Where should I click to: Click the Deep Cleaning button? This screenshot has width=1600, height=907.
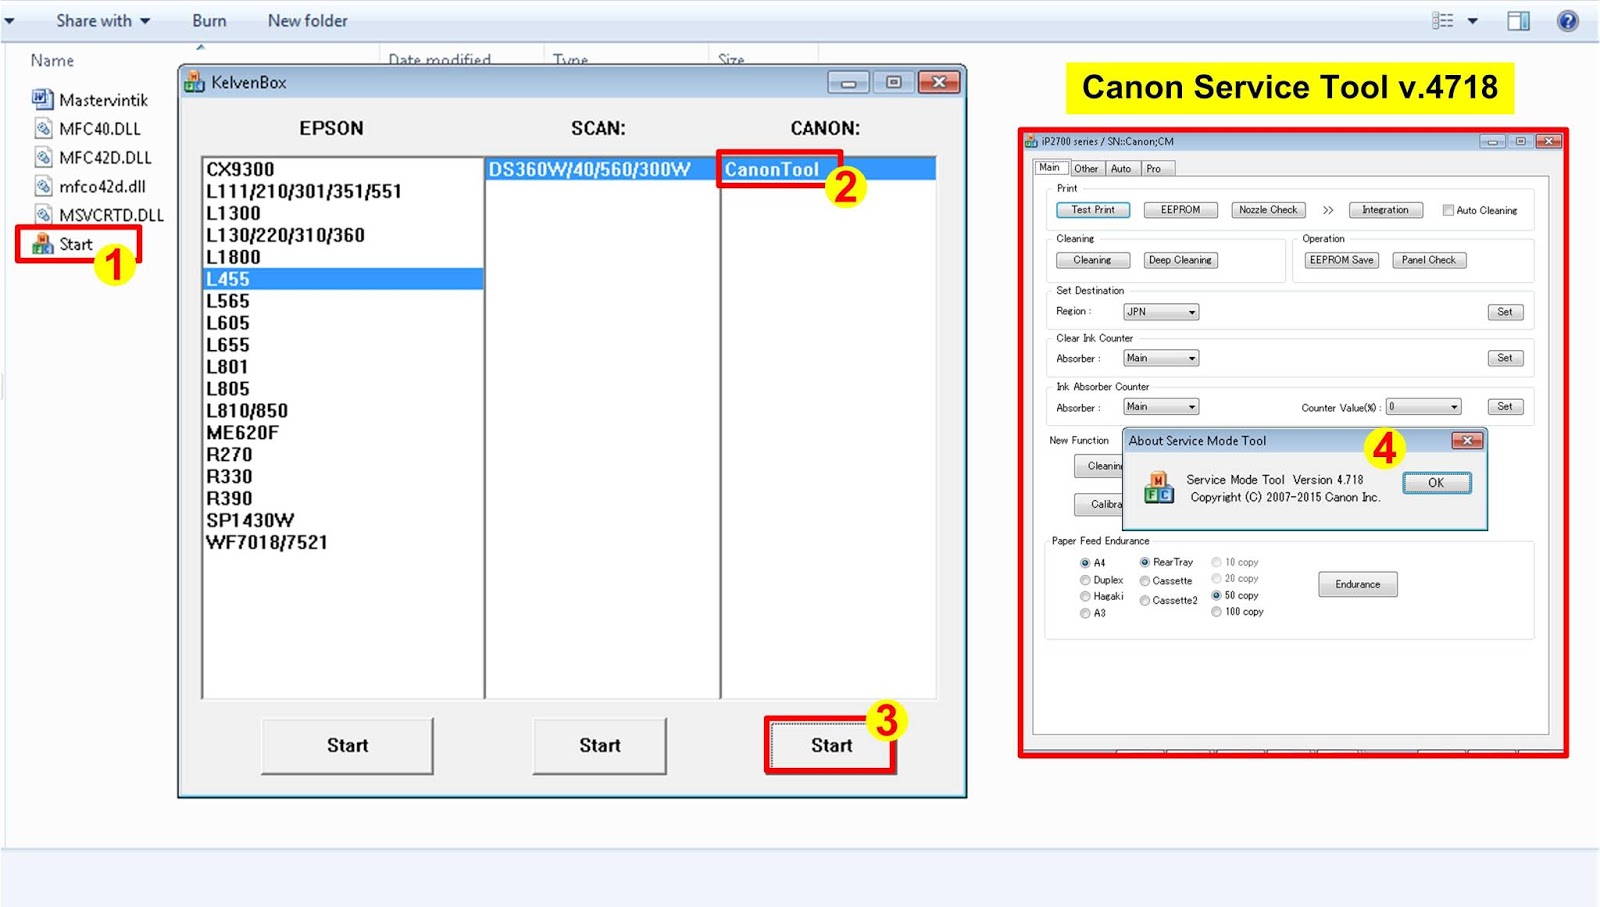click(x=1180, y=260)
